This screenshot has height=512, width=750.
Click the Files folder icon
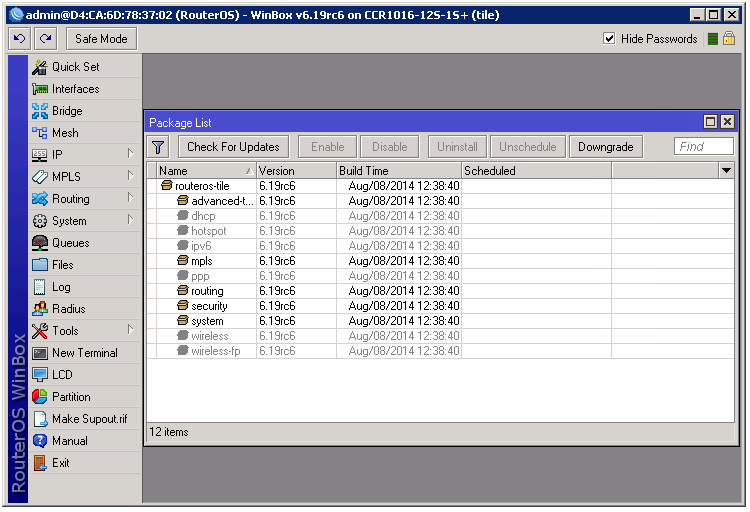[x=40, y=265]
